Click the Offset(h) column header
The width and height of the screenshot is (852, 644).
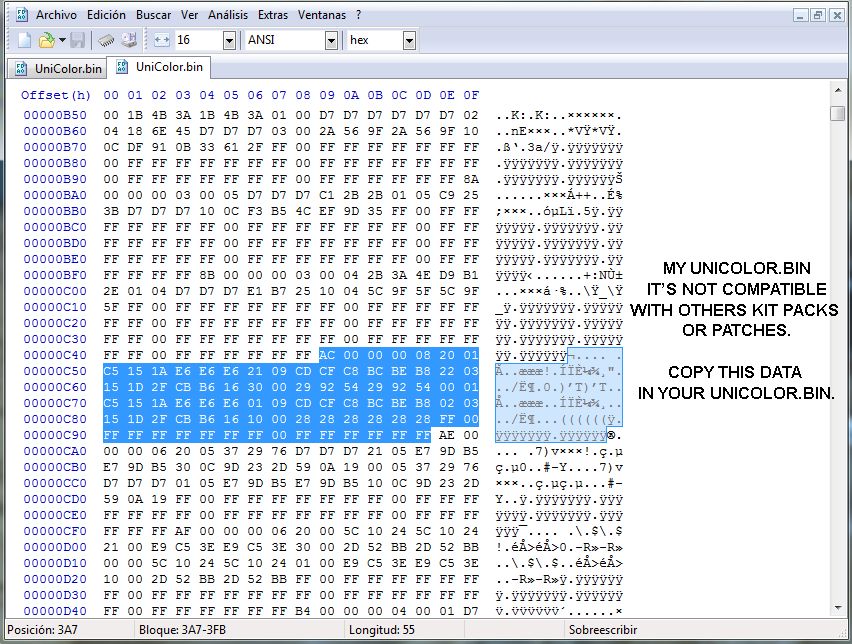(x=55, y=95)
